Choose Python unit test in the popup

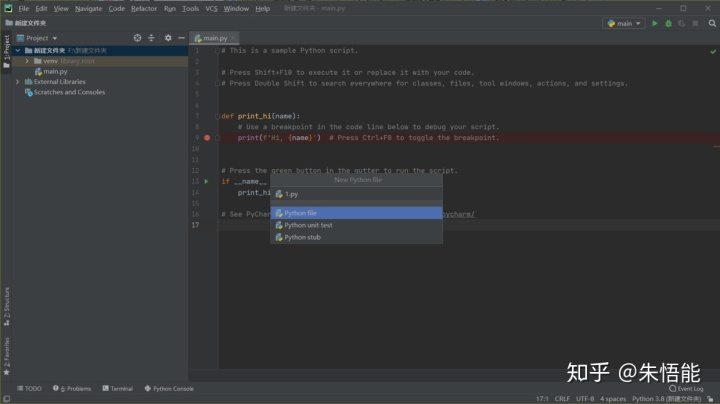pyautogui.click(x=357, y=225)
